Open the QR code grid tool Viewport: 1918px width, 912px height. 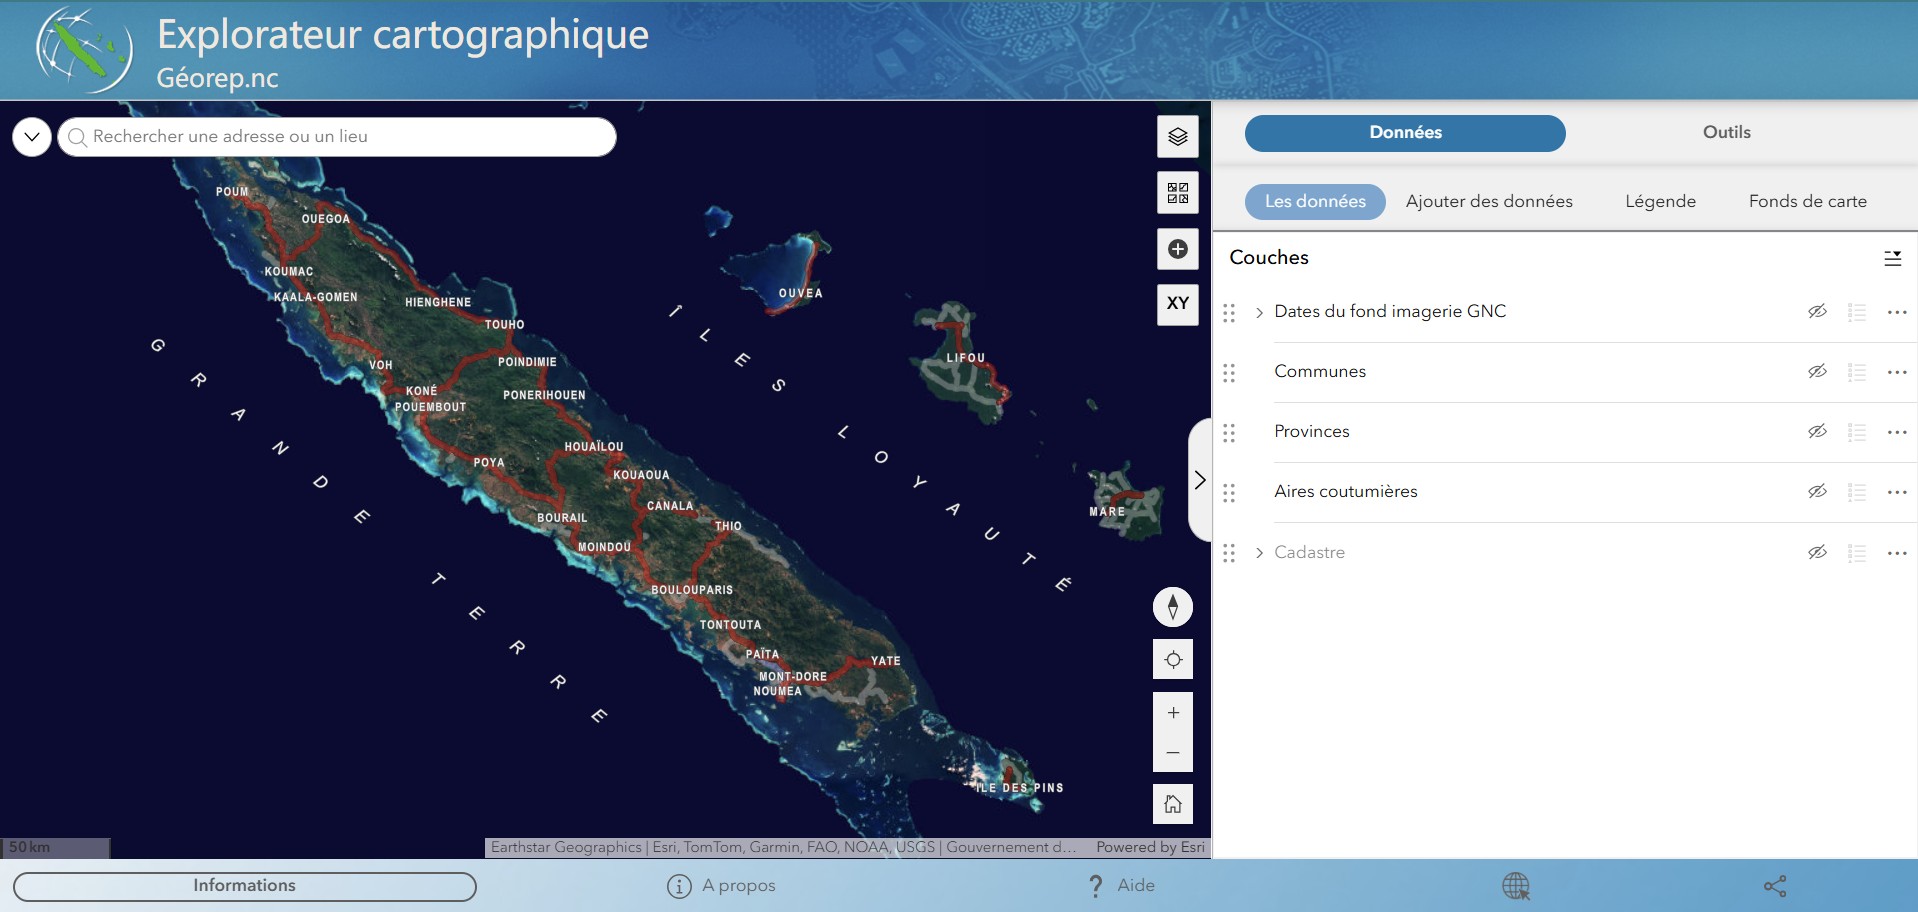[1178, 192]
